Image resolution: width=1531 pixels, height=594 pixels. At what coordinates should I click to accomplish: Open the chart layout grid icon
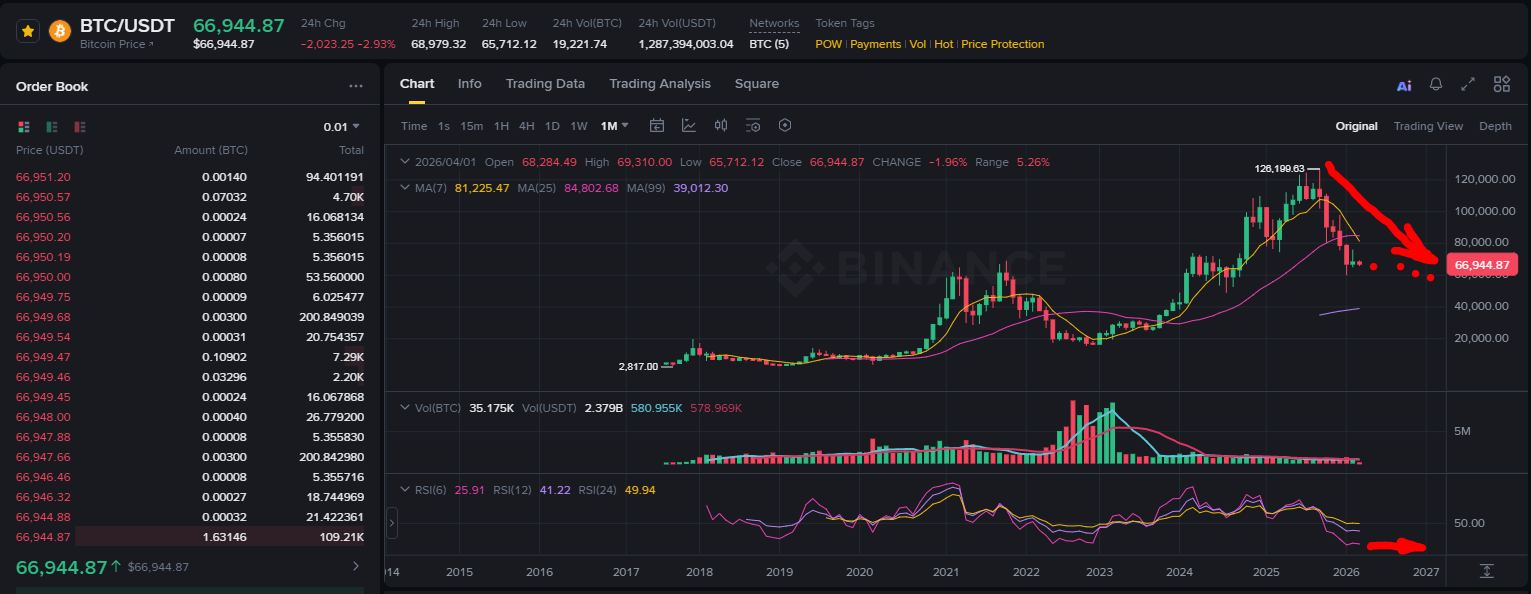click(x=1501, y=85)
